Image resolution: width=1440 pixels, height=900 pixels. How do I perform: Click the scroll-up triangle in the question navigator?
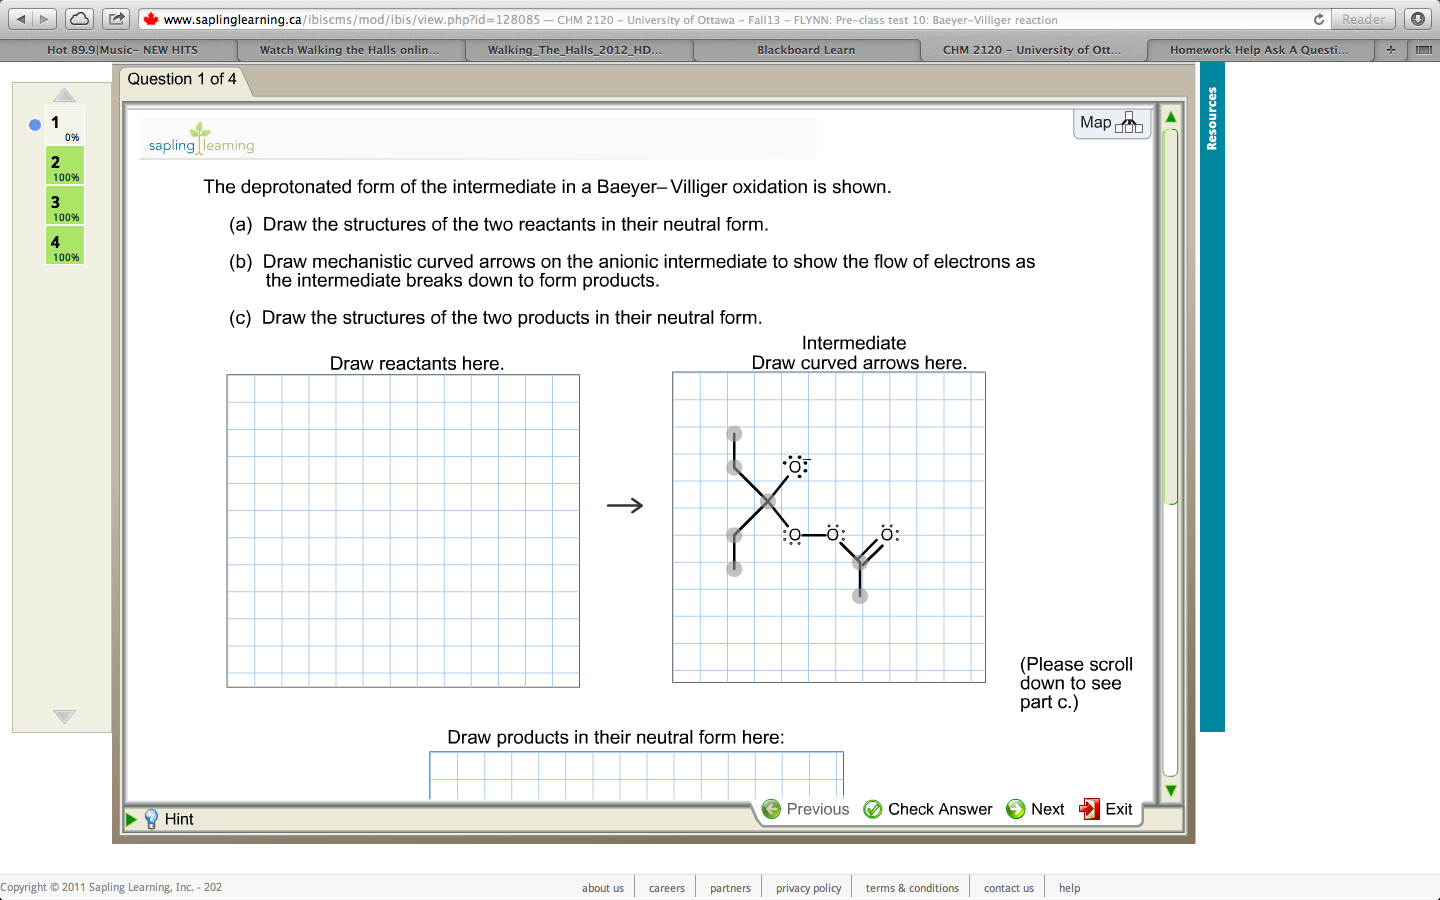click(64, 95)
